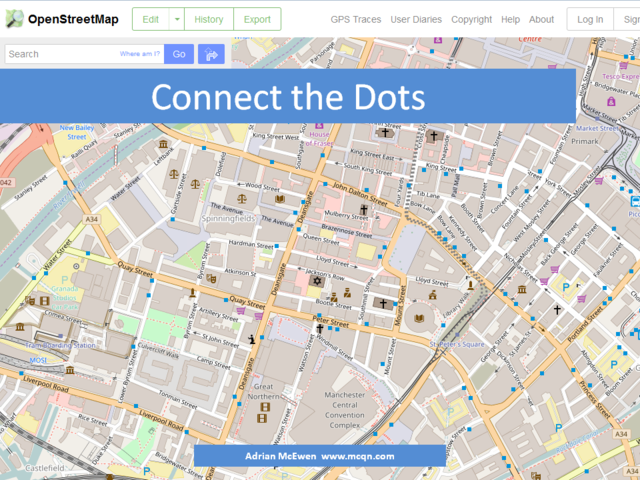Click the Go search button
Image resolution: width=640 pixels, height=480 pixels.
click(x=179, y=54)
